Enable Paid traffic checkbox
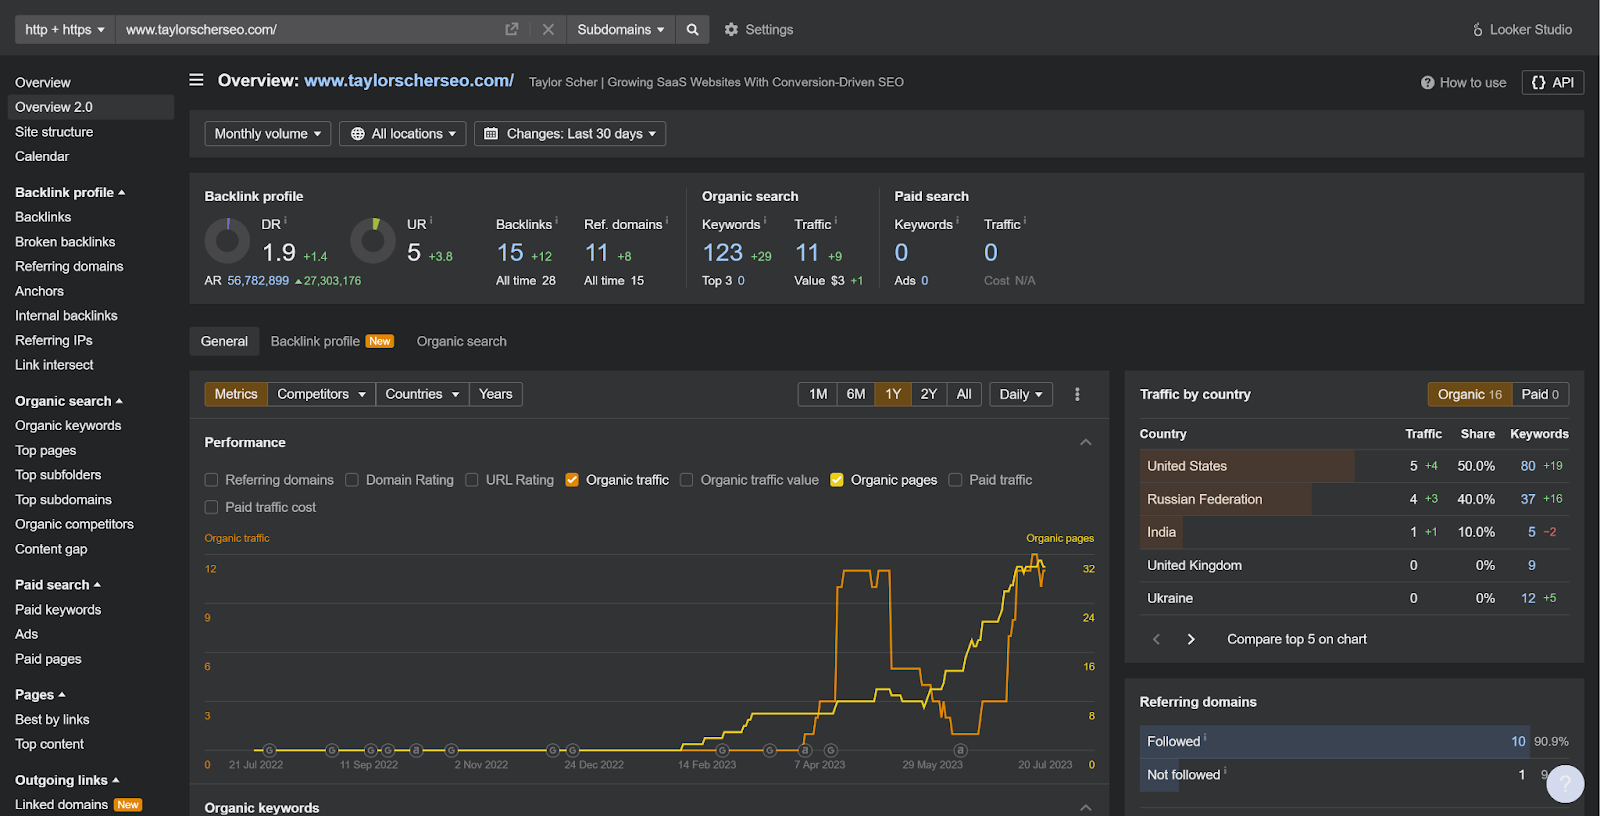1600x816 pixels. click(955, 480)
